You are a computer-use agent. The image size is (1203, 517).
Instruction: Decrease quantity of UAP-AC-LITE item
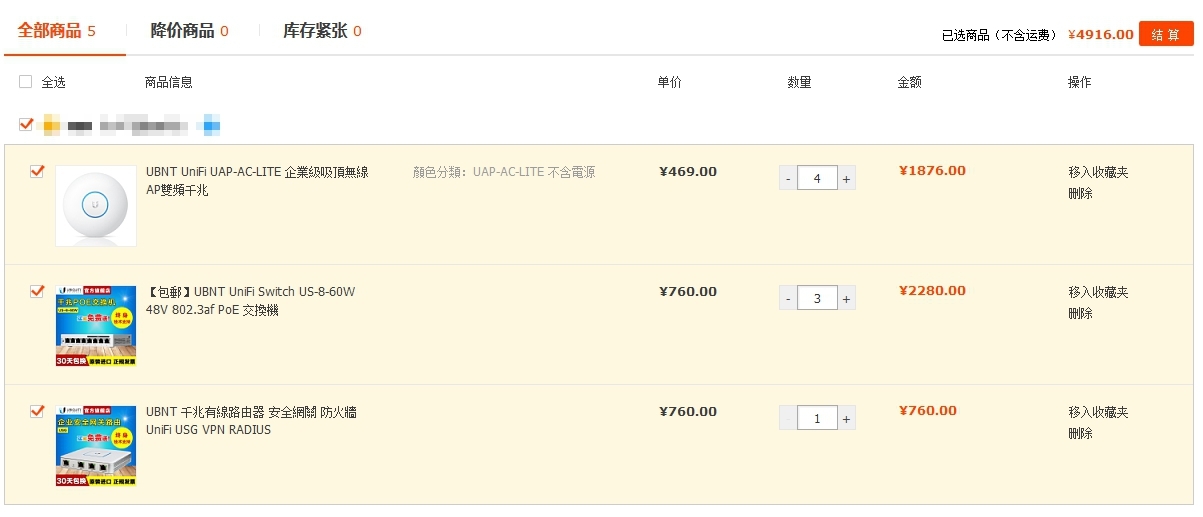point(788,178)
